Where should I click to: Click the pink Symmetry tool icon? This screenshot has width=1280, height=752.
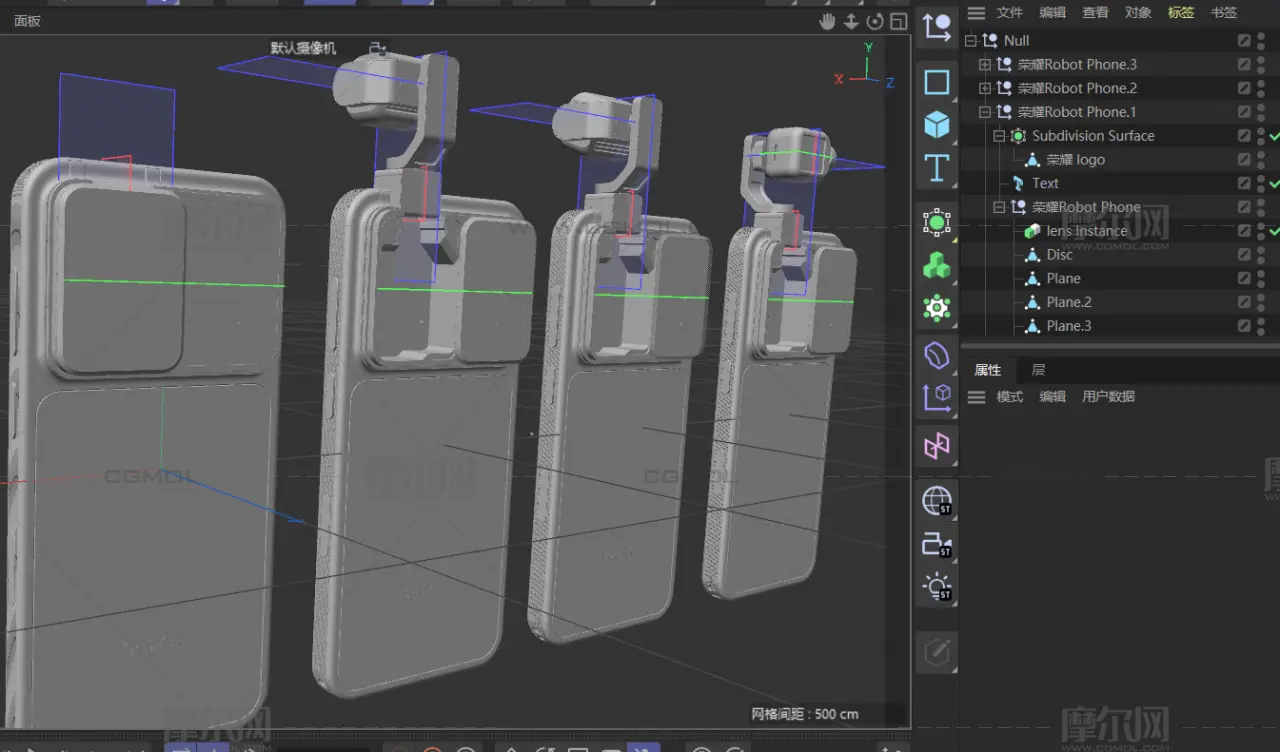(937, 446)
